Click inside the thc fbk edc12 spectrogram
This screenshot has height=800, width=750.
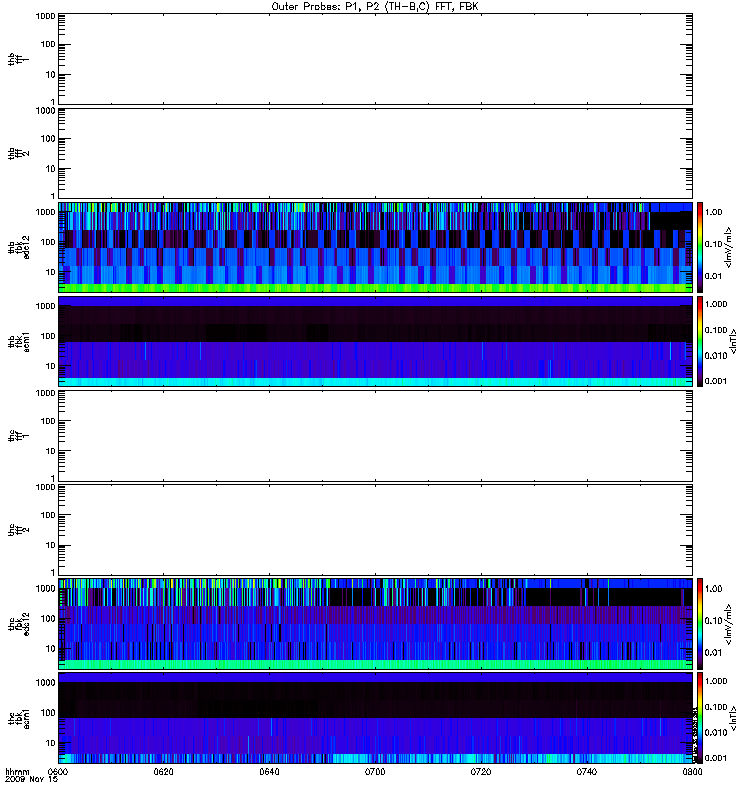375,623
